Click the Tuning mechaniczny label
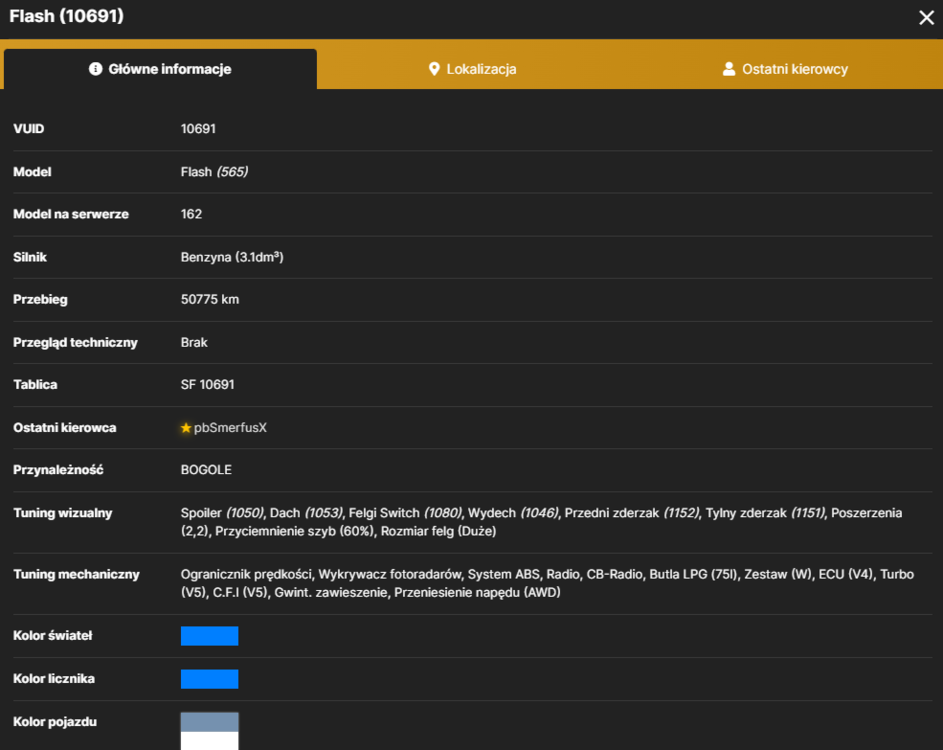This screenshot has width=943, height=750. 76,574
